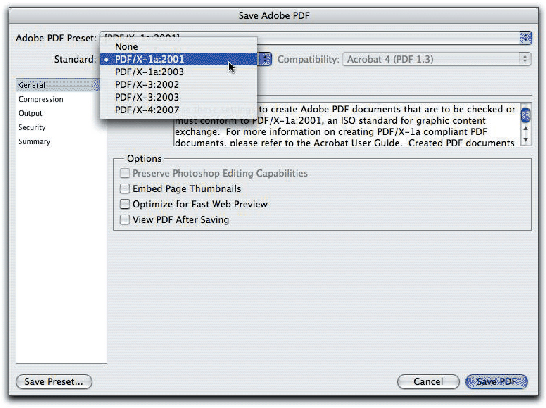Click the Save Preset button
Image resolution: width=546 pixels, height=408 pixels.
[x=54, y=382]
